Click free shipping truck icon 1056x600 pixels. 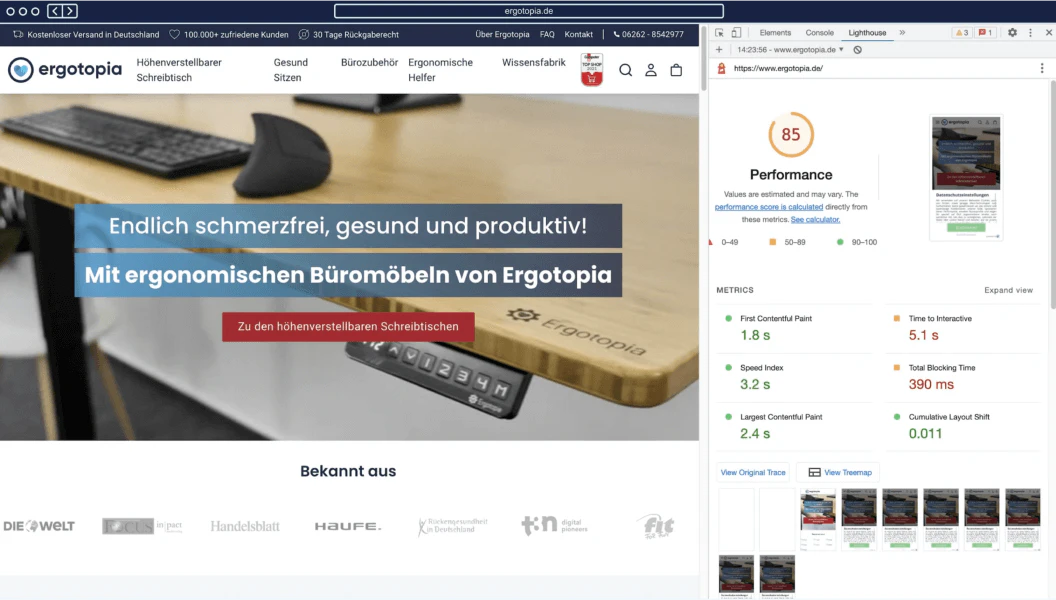point(18,34)
